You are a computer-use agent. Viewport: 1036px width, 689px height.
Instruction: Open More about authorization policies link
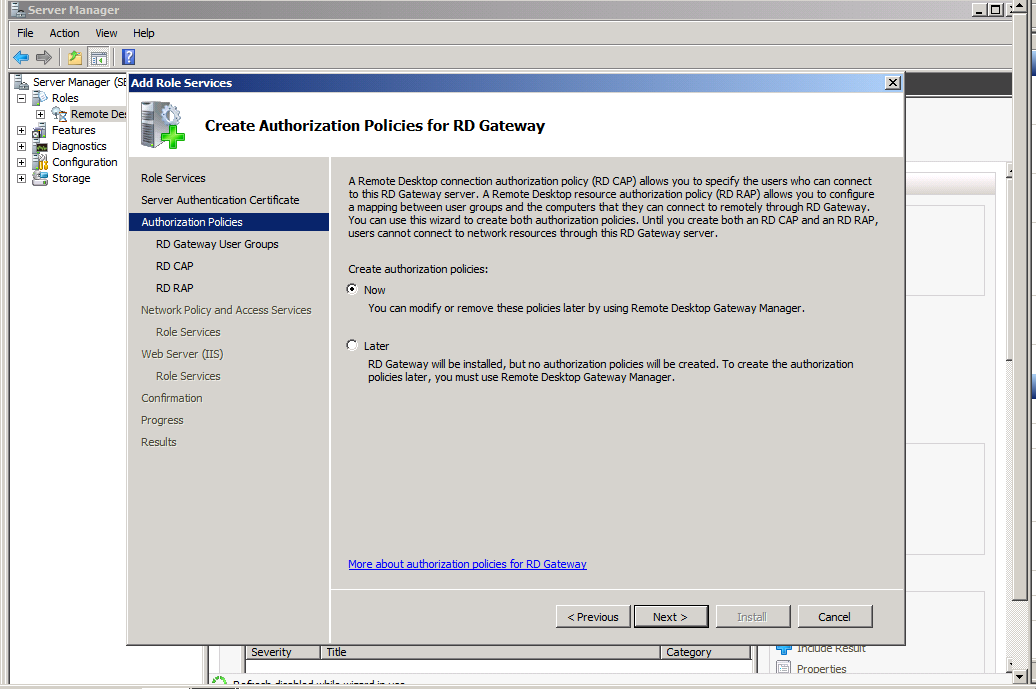tap(467, 563)
